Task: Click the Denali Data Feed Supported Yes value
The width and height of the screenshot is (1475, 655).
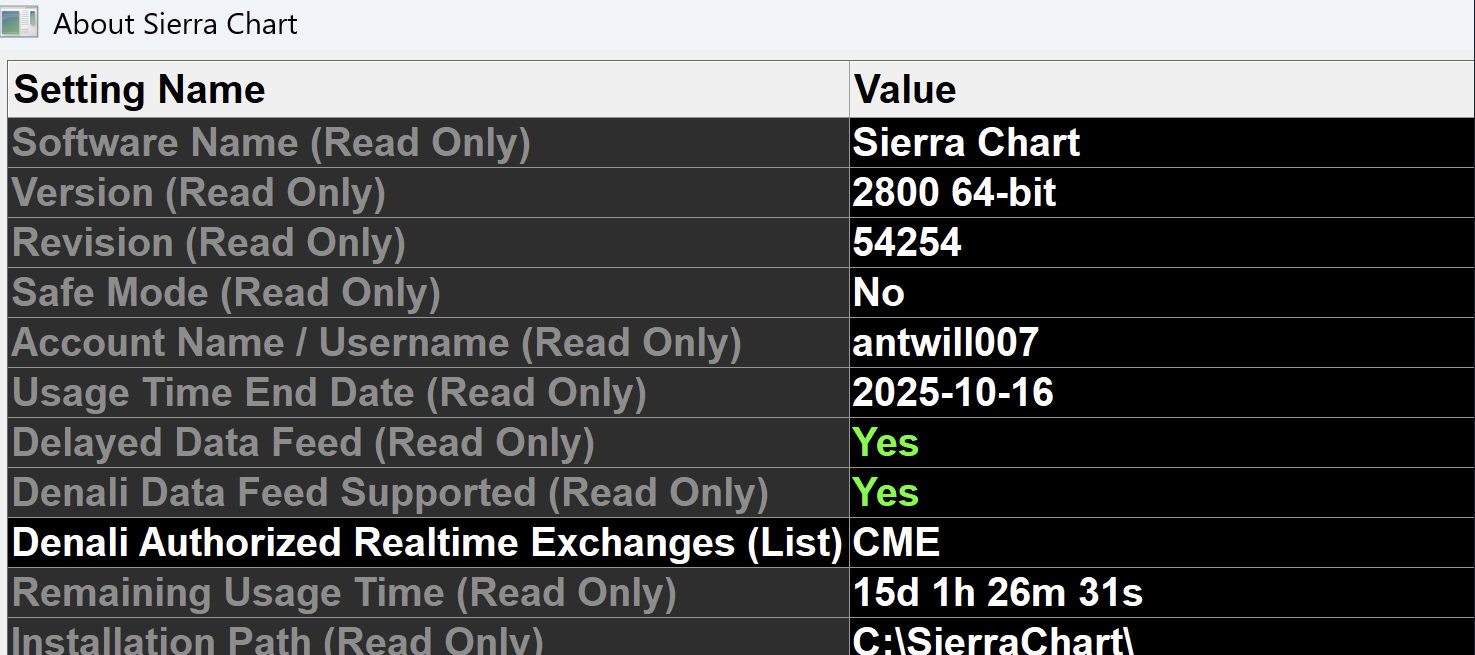Action: [885, 493]
